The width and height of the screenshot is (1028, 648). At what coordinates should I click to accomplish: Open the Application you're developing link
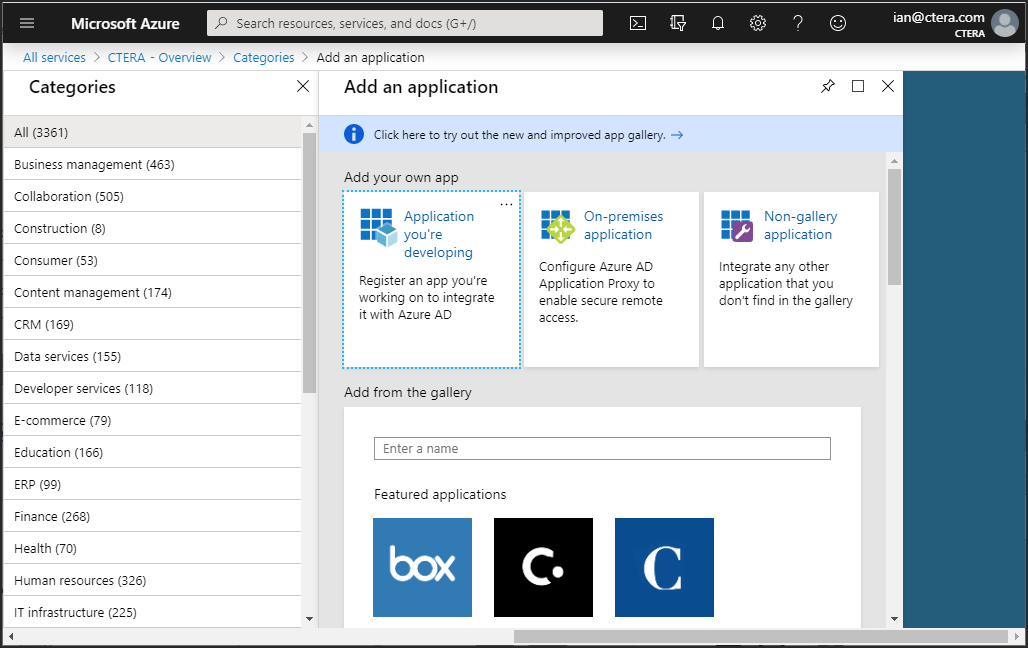click(439, 234)
